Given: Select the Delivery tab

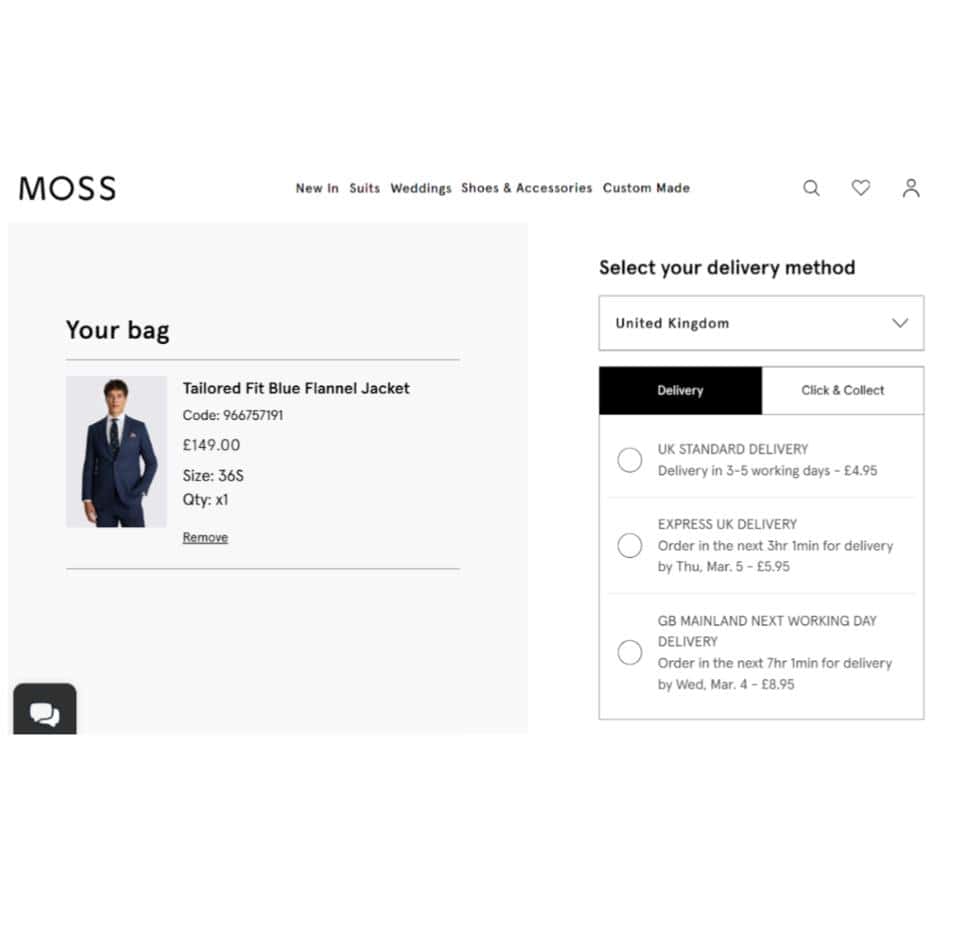Looking at the screenshot, I should [680, 390].
